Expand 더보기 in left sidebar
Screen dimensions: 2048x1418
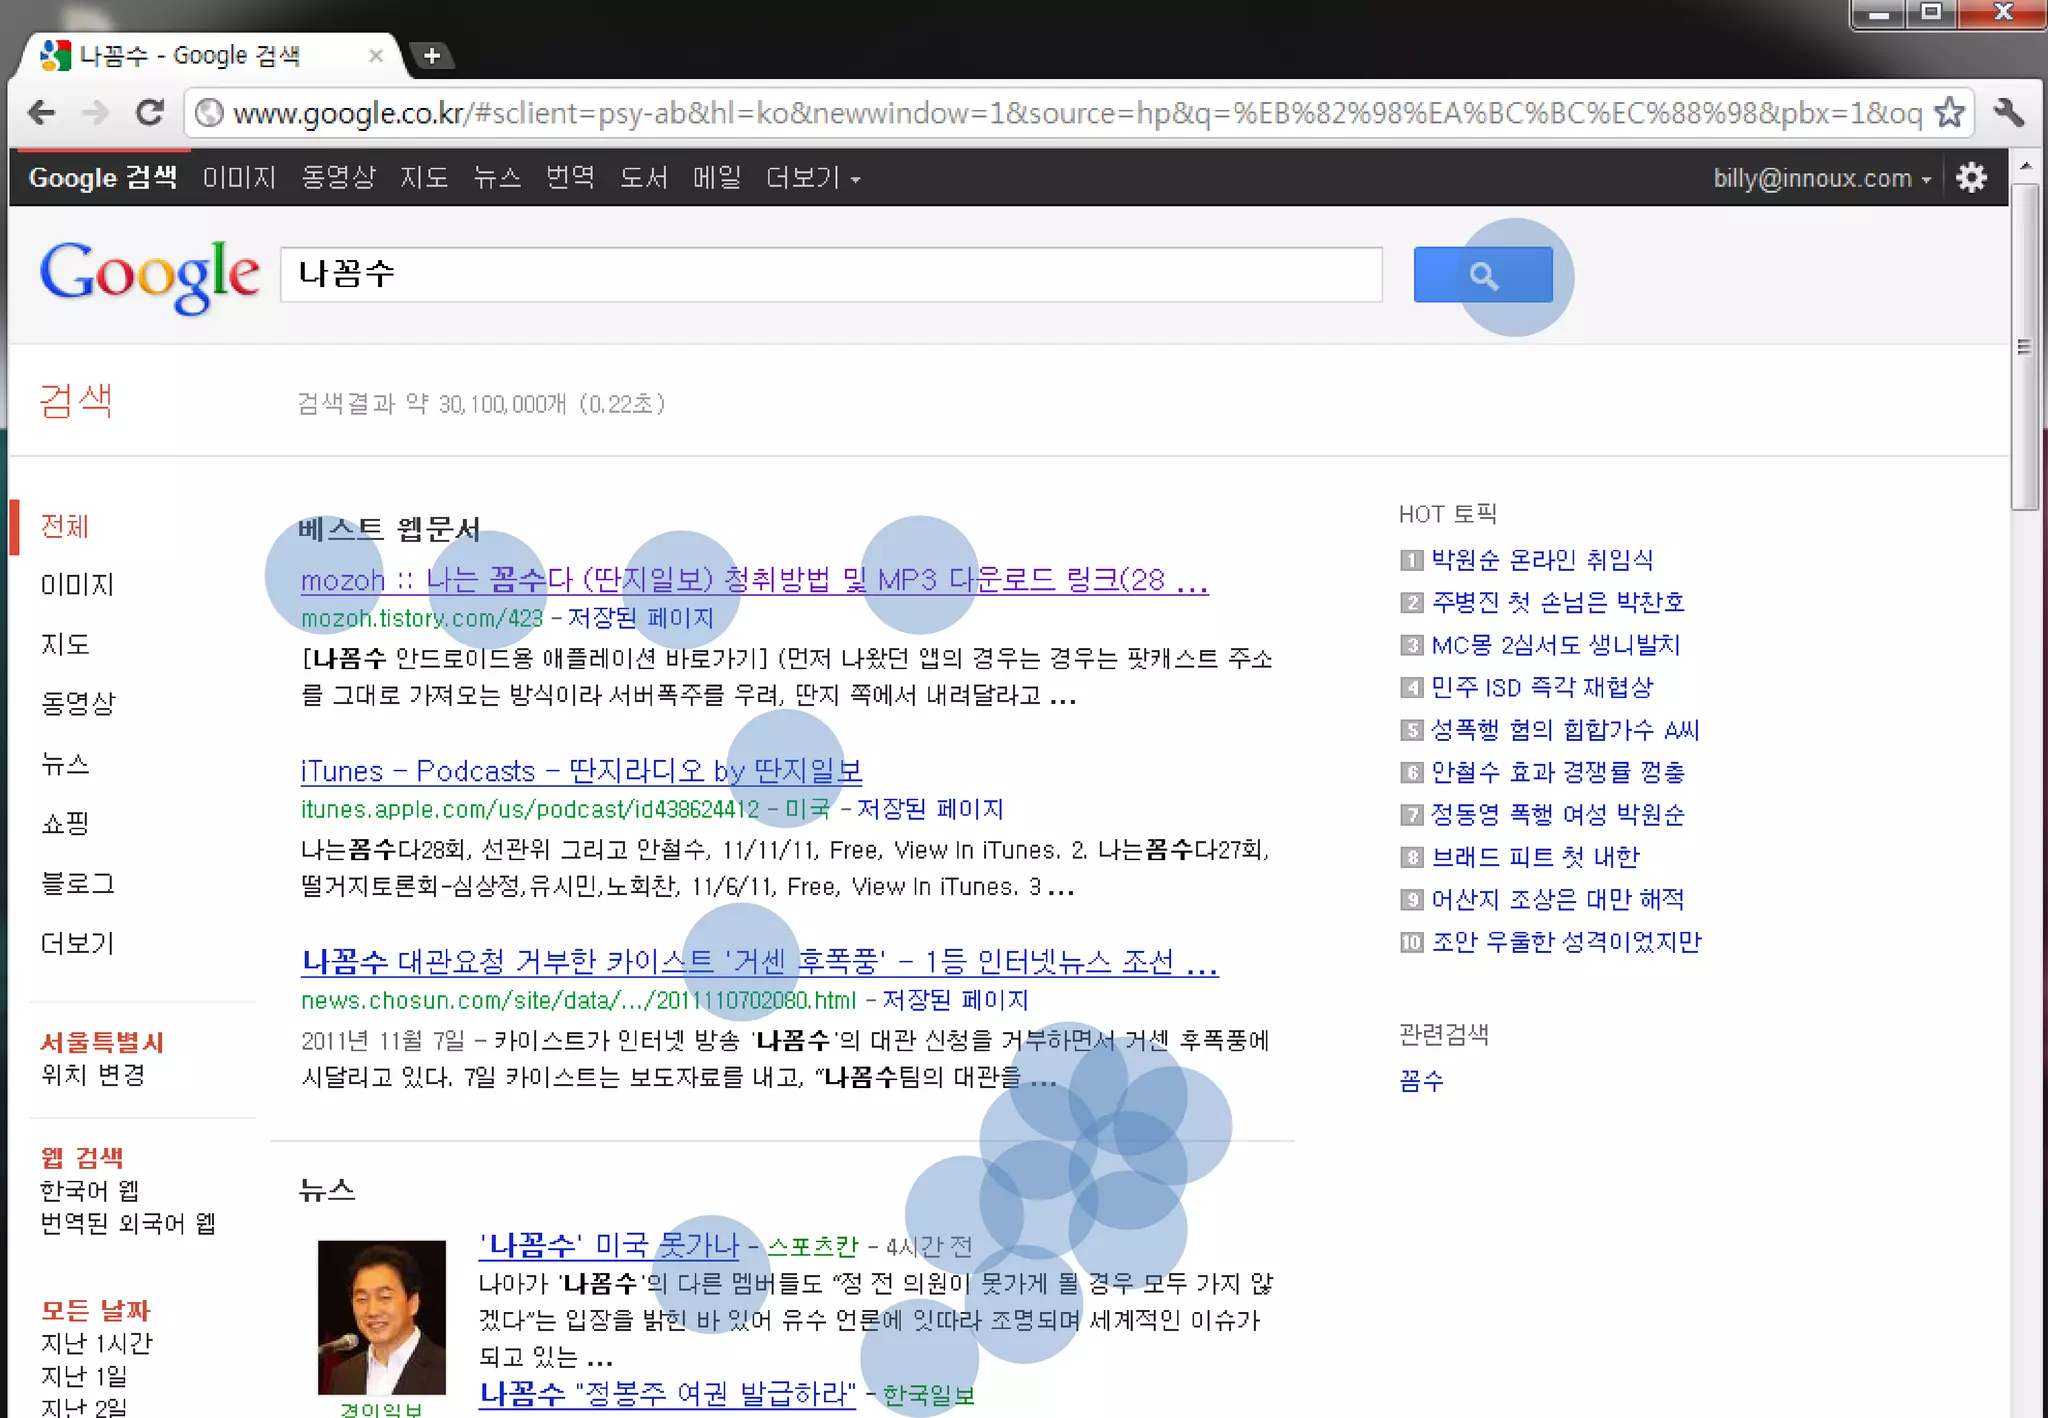(x=77, y=943)
